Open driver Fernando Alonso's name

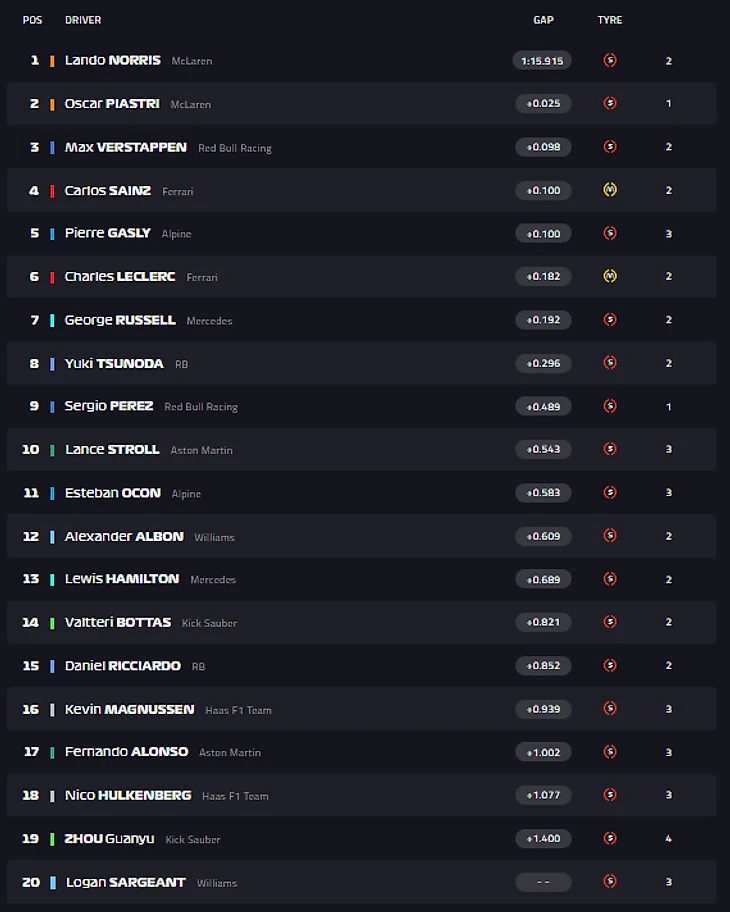click(128, 752)
